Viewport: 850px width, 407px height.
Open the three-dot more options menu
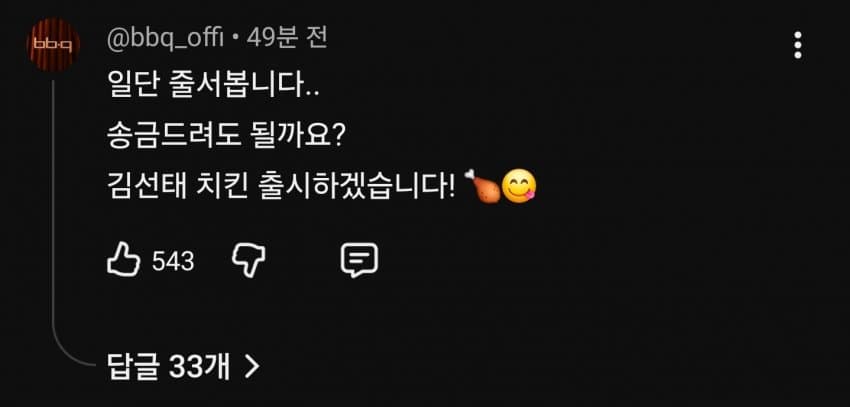pyautogui.click(x=797, y=45)
